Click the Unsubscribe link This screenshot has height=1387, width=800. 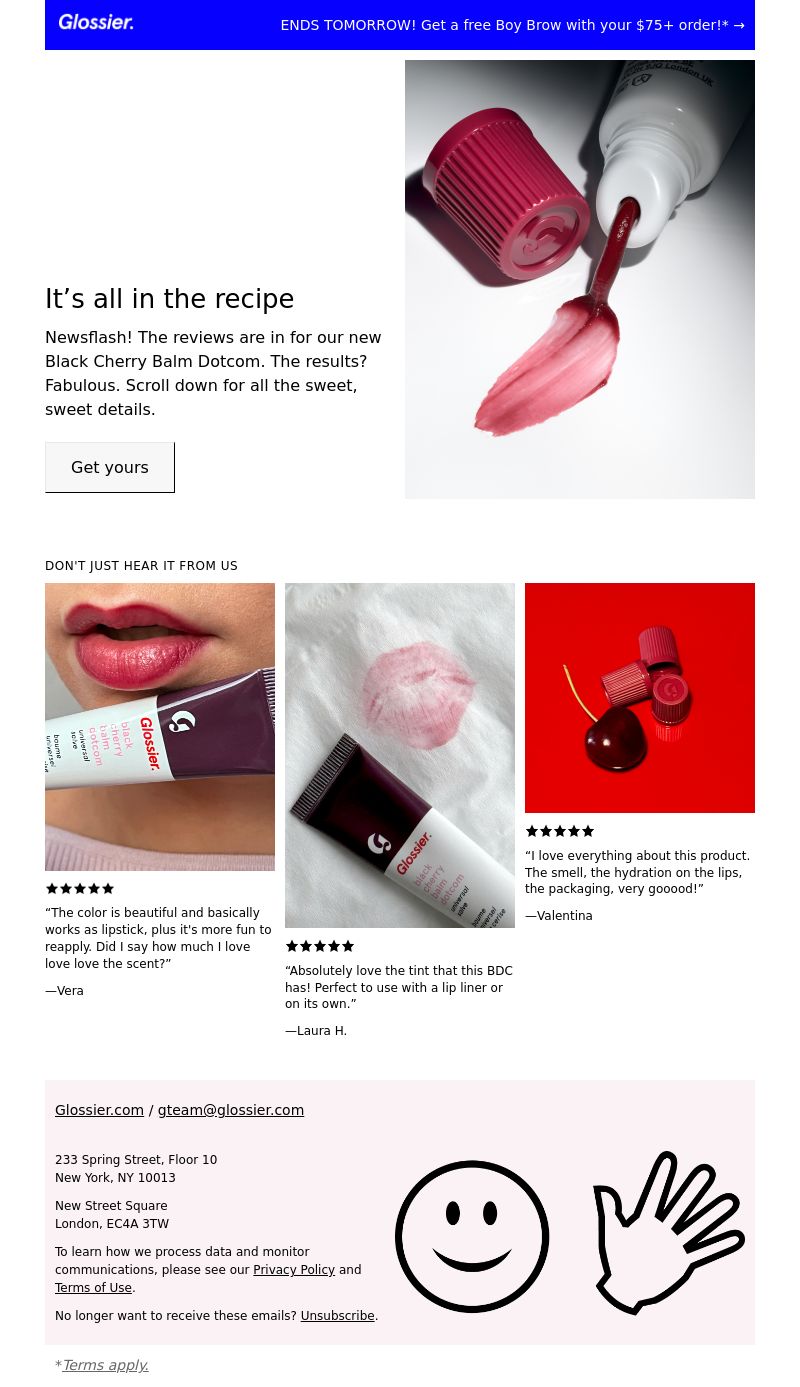click(337, 1316)
